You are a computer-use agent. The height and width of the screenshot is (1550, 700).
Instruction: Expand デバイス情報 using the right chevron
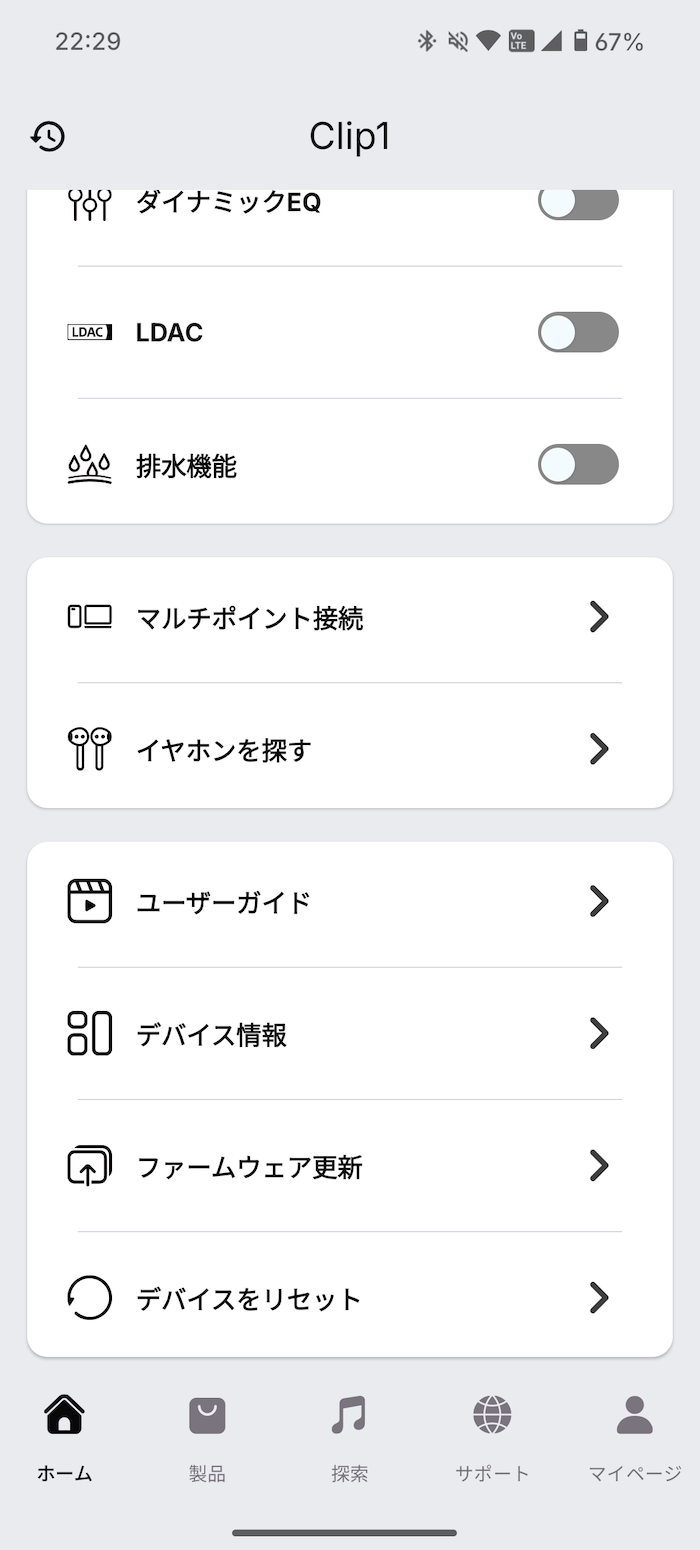click(599, 1033)
